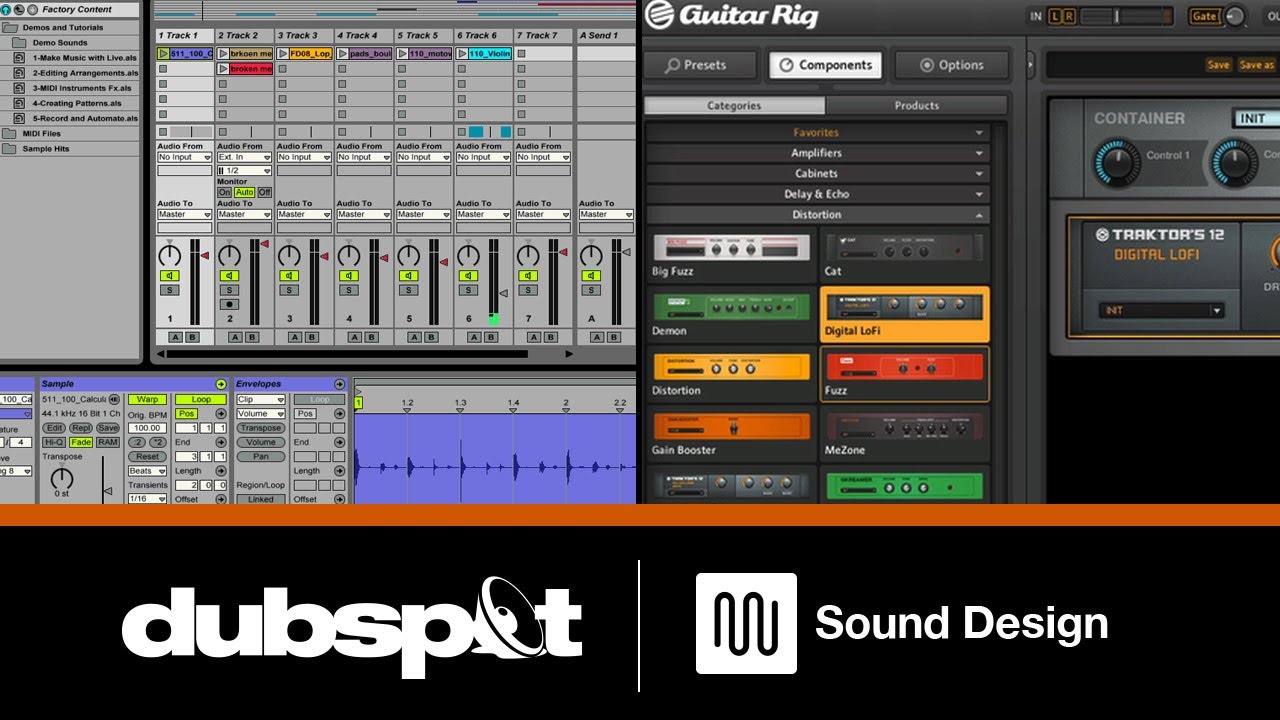
Task: Open Send A Audio To Master dropdown
Action: click(x=606, y=214)
